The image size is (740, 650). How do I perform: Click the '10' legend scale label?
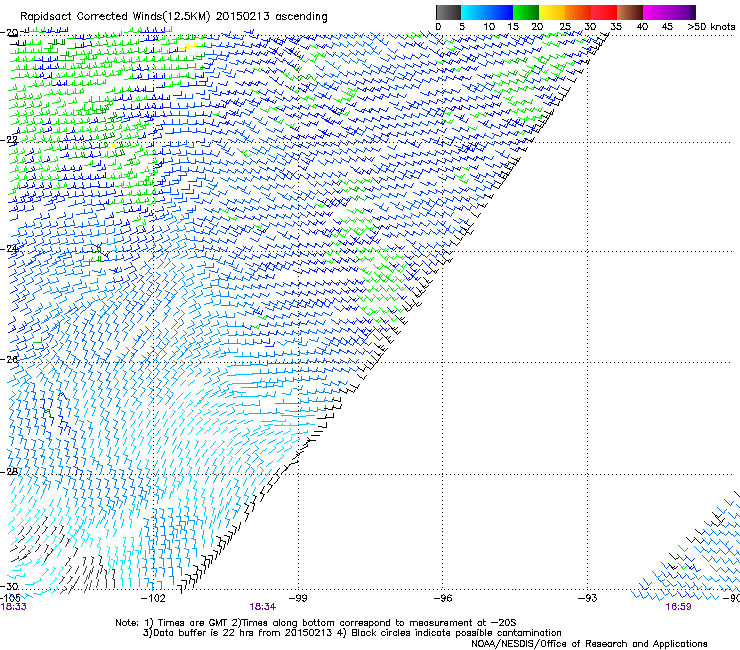(x=489, y=27)
